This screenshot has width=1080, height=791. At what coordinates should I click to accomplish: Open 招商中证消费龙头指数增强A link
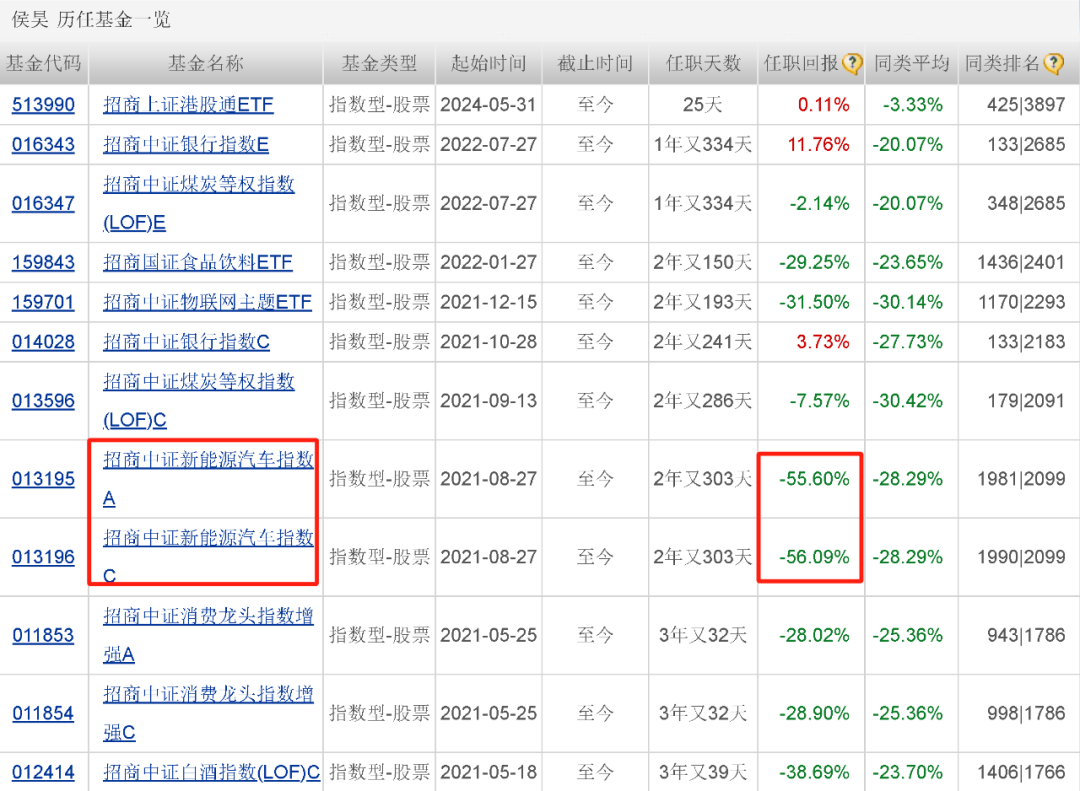click(208, 635)
